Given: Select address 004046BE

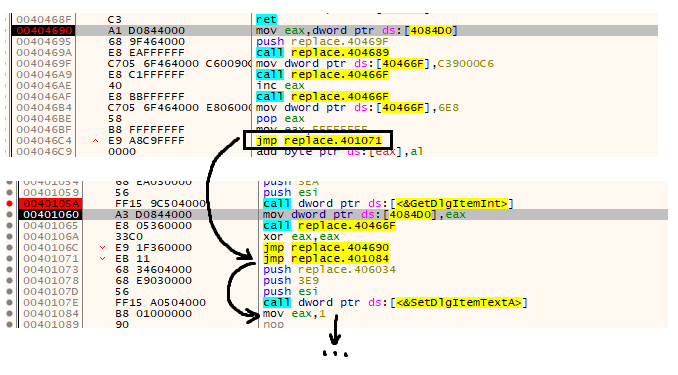Looking at the screenshot, I should (44, 119).
